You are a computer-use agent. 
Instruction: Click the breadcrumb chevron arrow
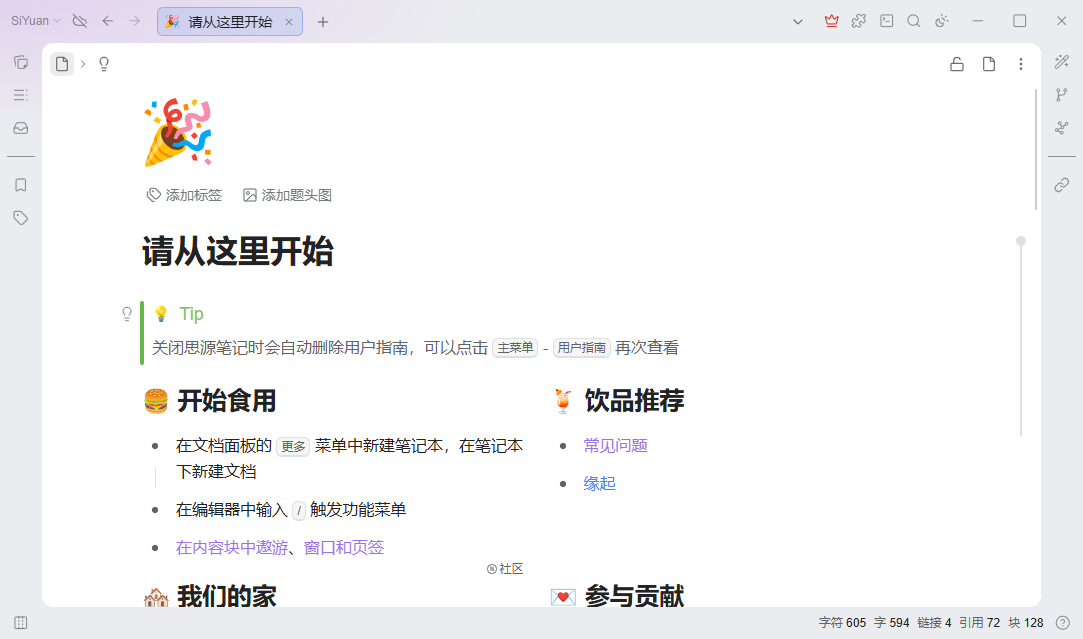click(x=83, y=64)
